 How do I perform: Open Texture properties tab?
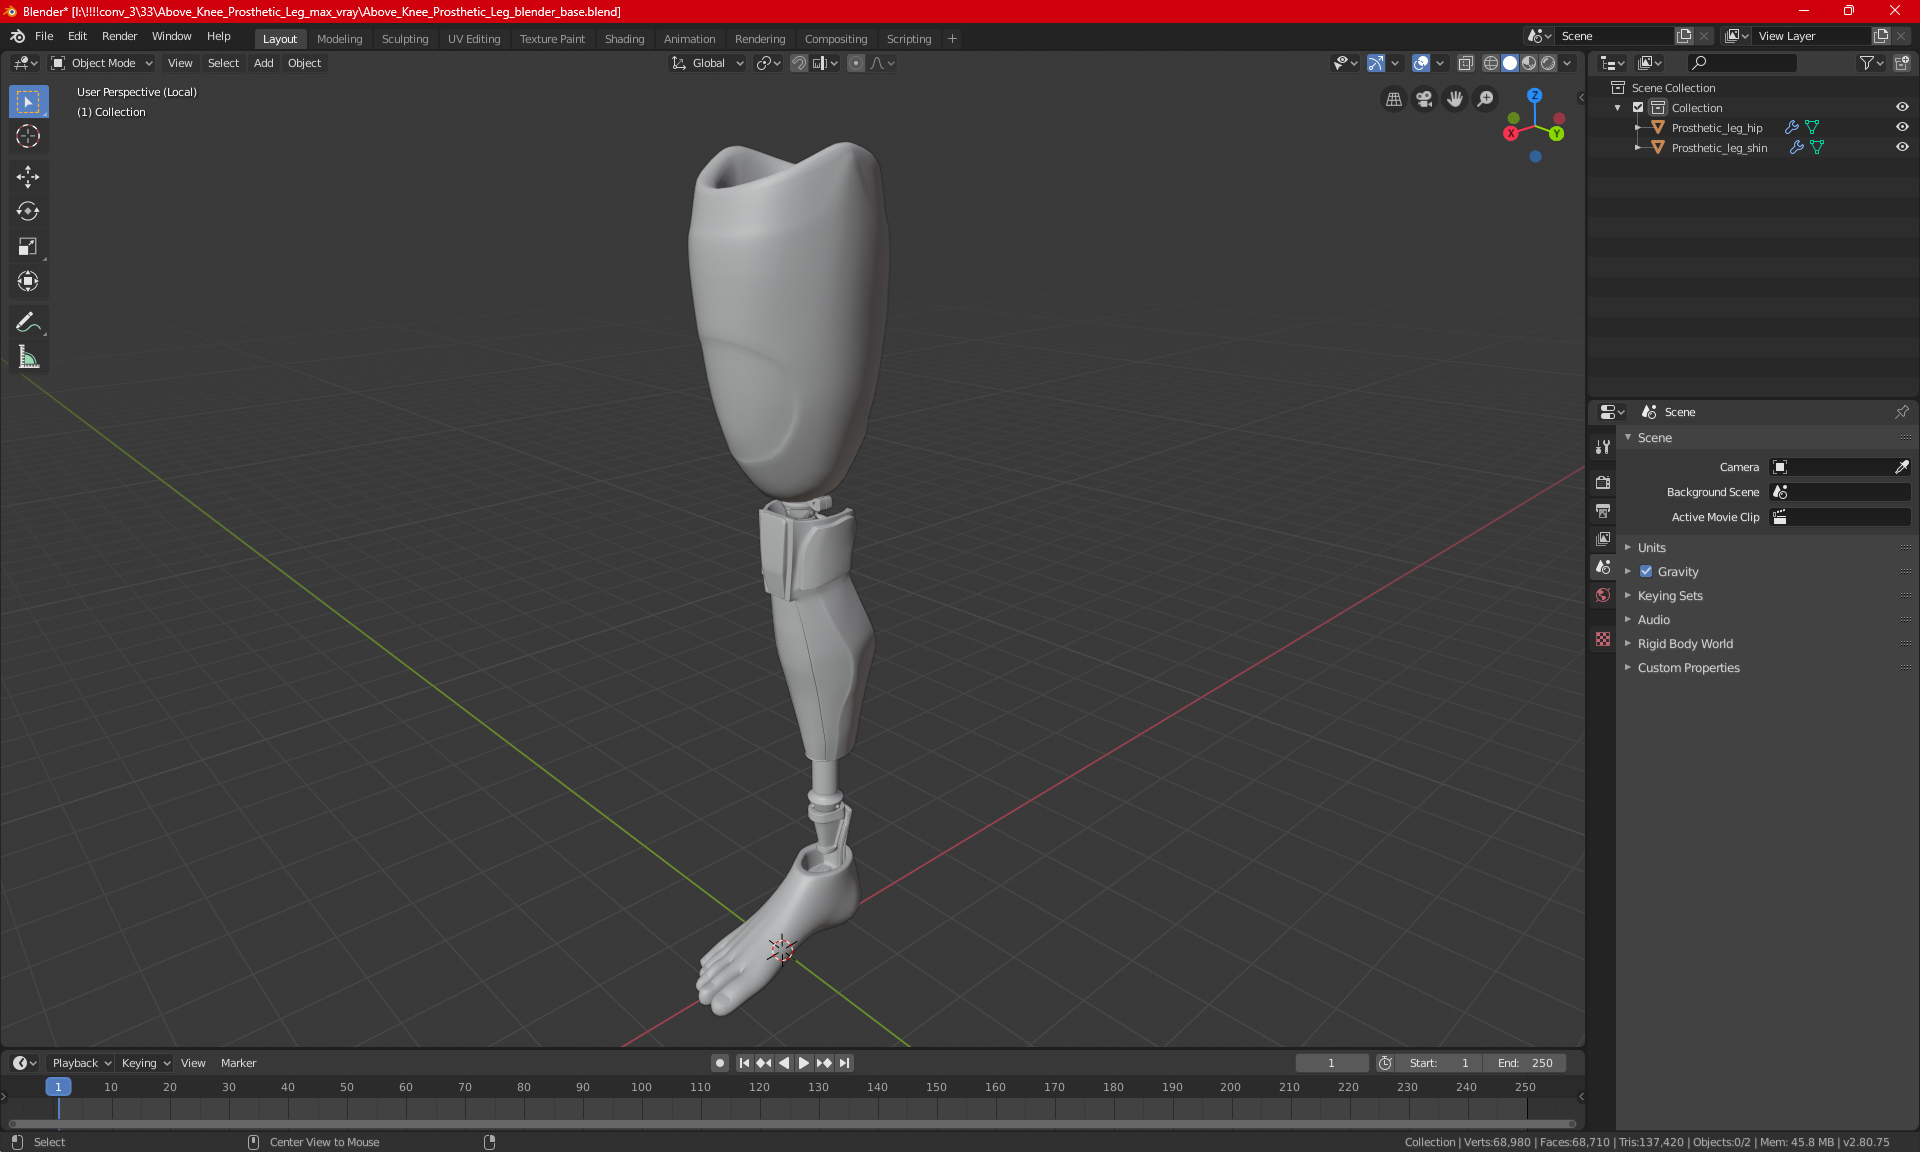click(1603, 639)
